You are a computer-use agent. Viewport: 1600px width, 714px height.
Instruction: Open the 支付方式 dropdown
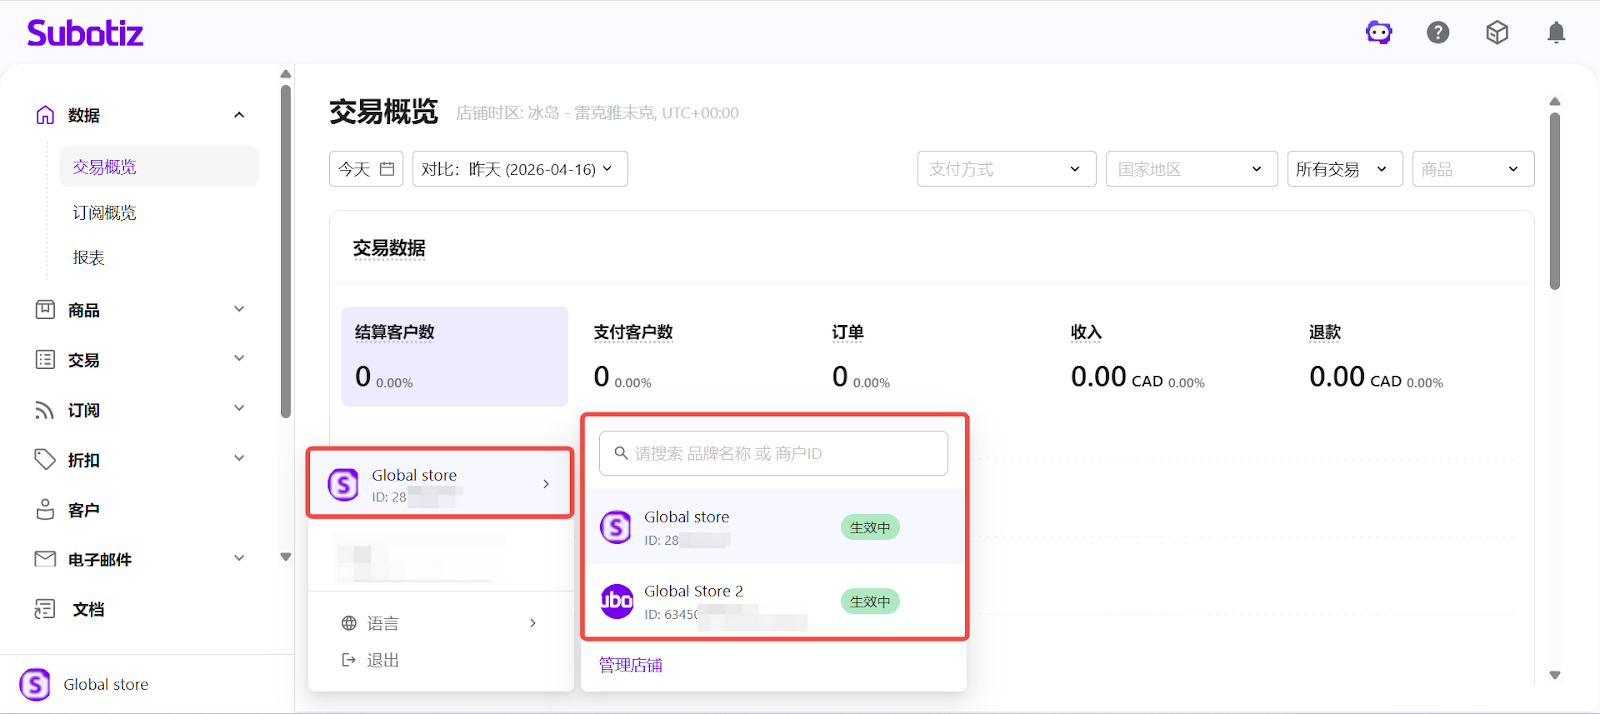coord(1006,169)
